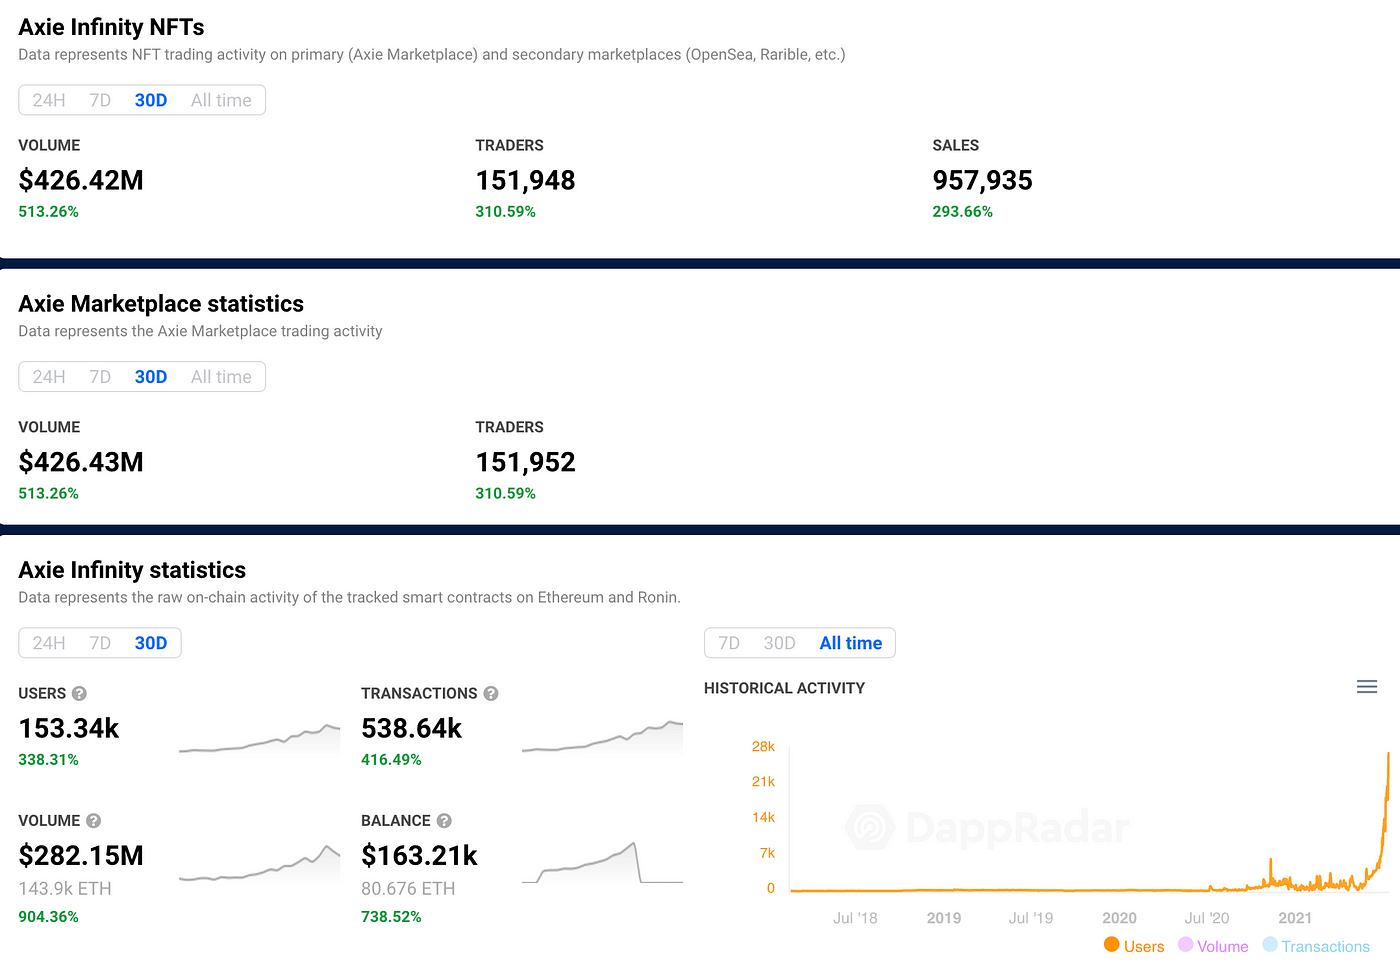Toggle the Volume series in chart legend
Screen dimensions: 1400x970
[x=1213, y=946]
